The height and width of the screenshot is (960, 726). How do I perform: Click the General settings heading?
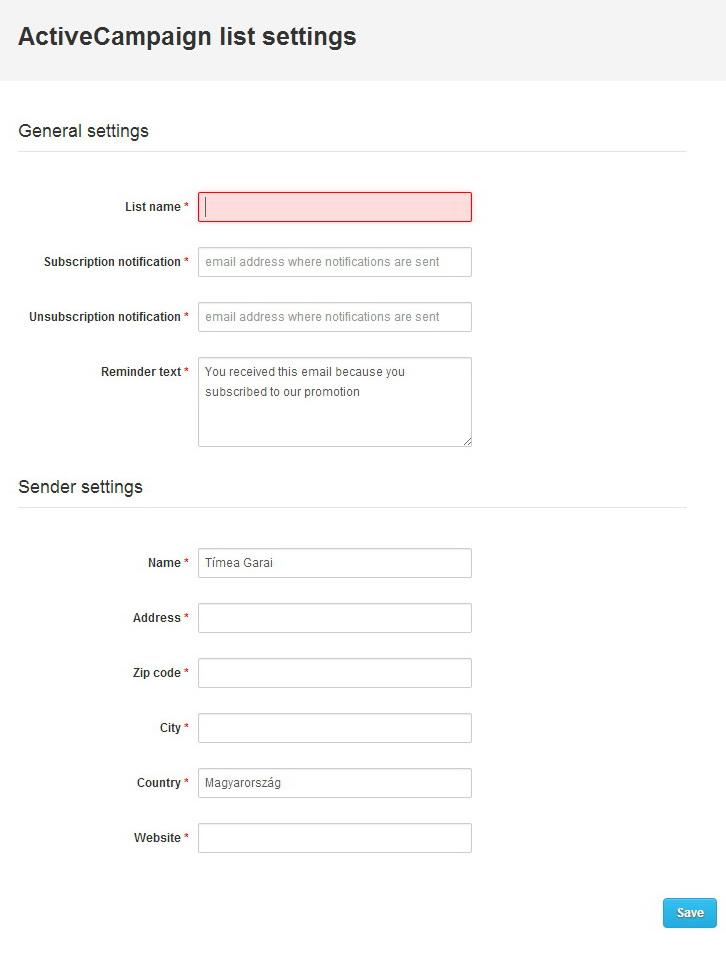pyautogui.click(x=83, y=131)
